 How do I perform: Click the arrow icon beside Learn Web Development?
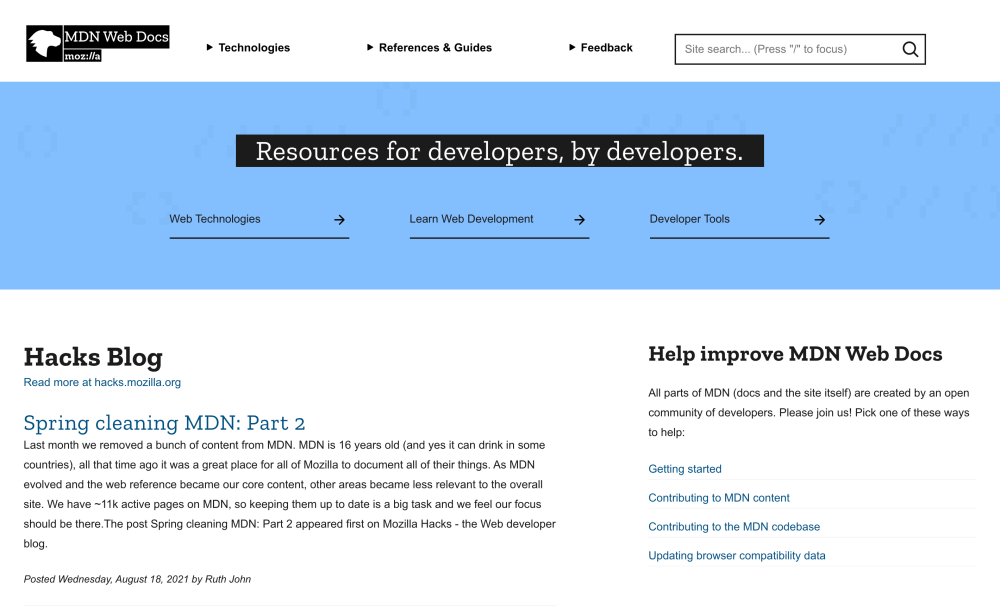tap(579, 219)
